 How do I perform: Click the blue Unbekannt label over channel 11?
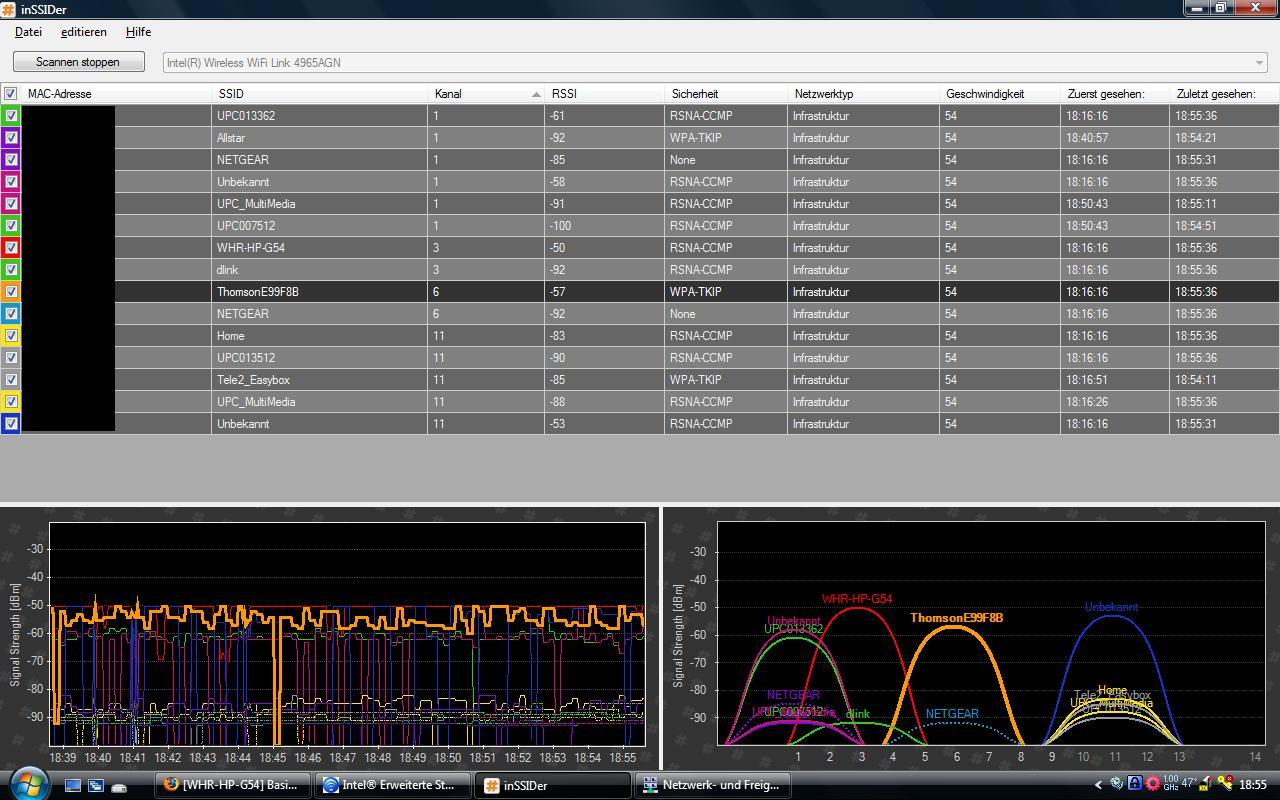[1111, 607]
